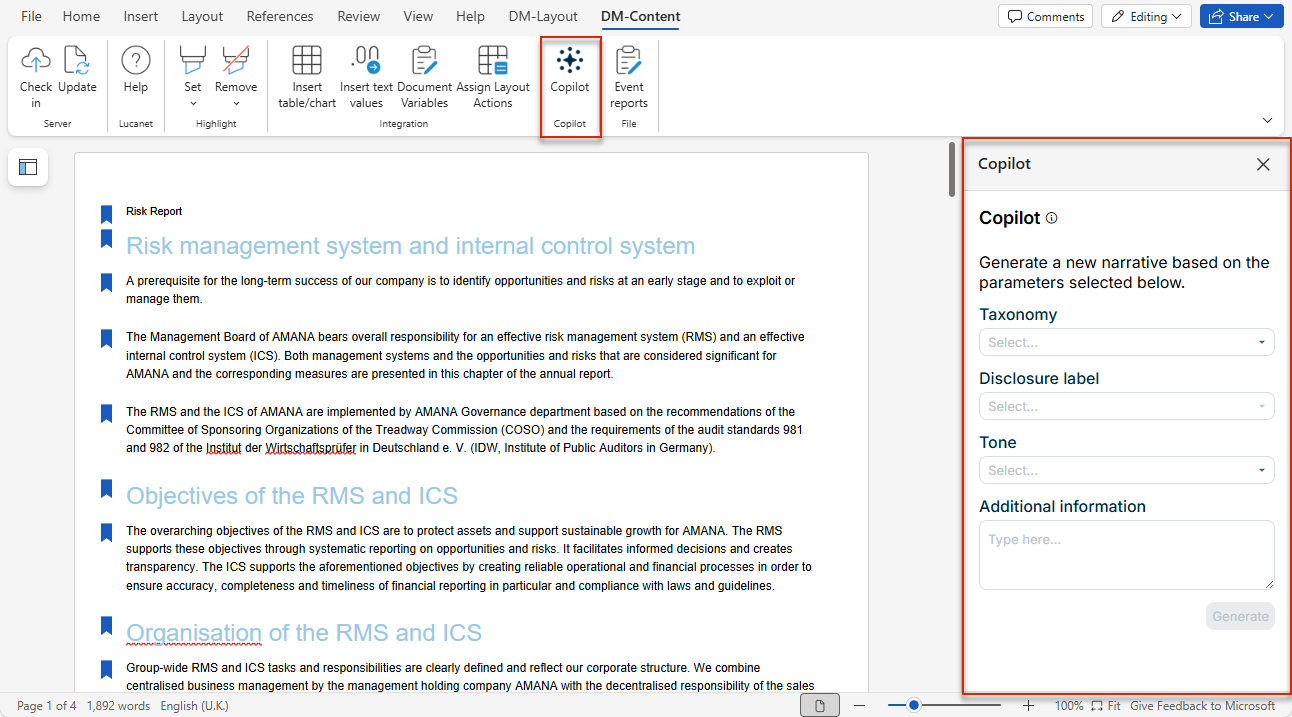Click Give Feedback to Microsoft
This screenshot has height=717, width=1292.
pos(1202,706)
